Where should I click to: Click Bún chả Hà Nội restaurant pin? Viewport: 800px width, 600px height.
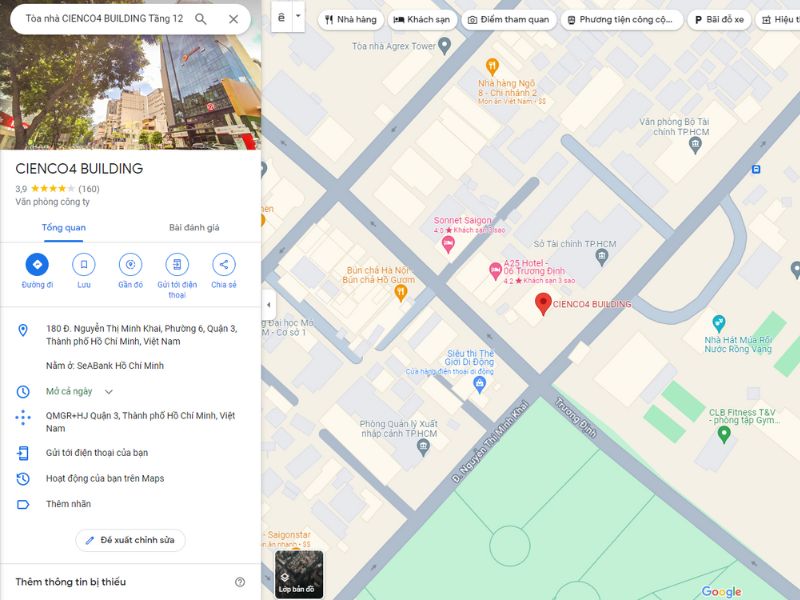[x=401, y=293]
